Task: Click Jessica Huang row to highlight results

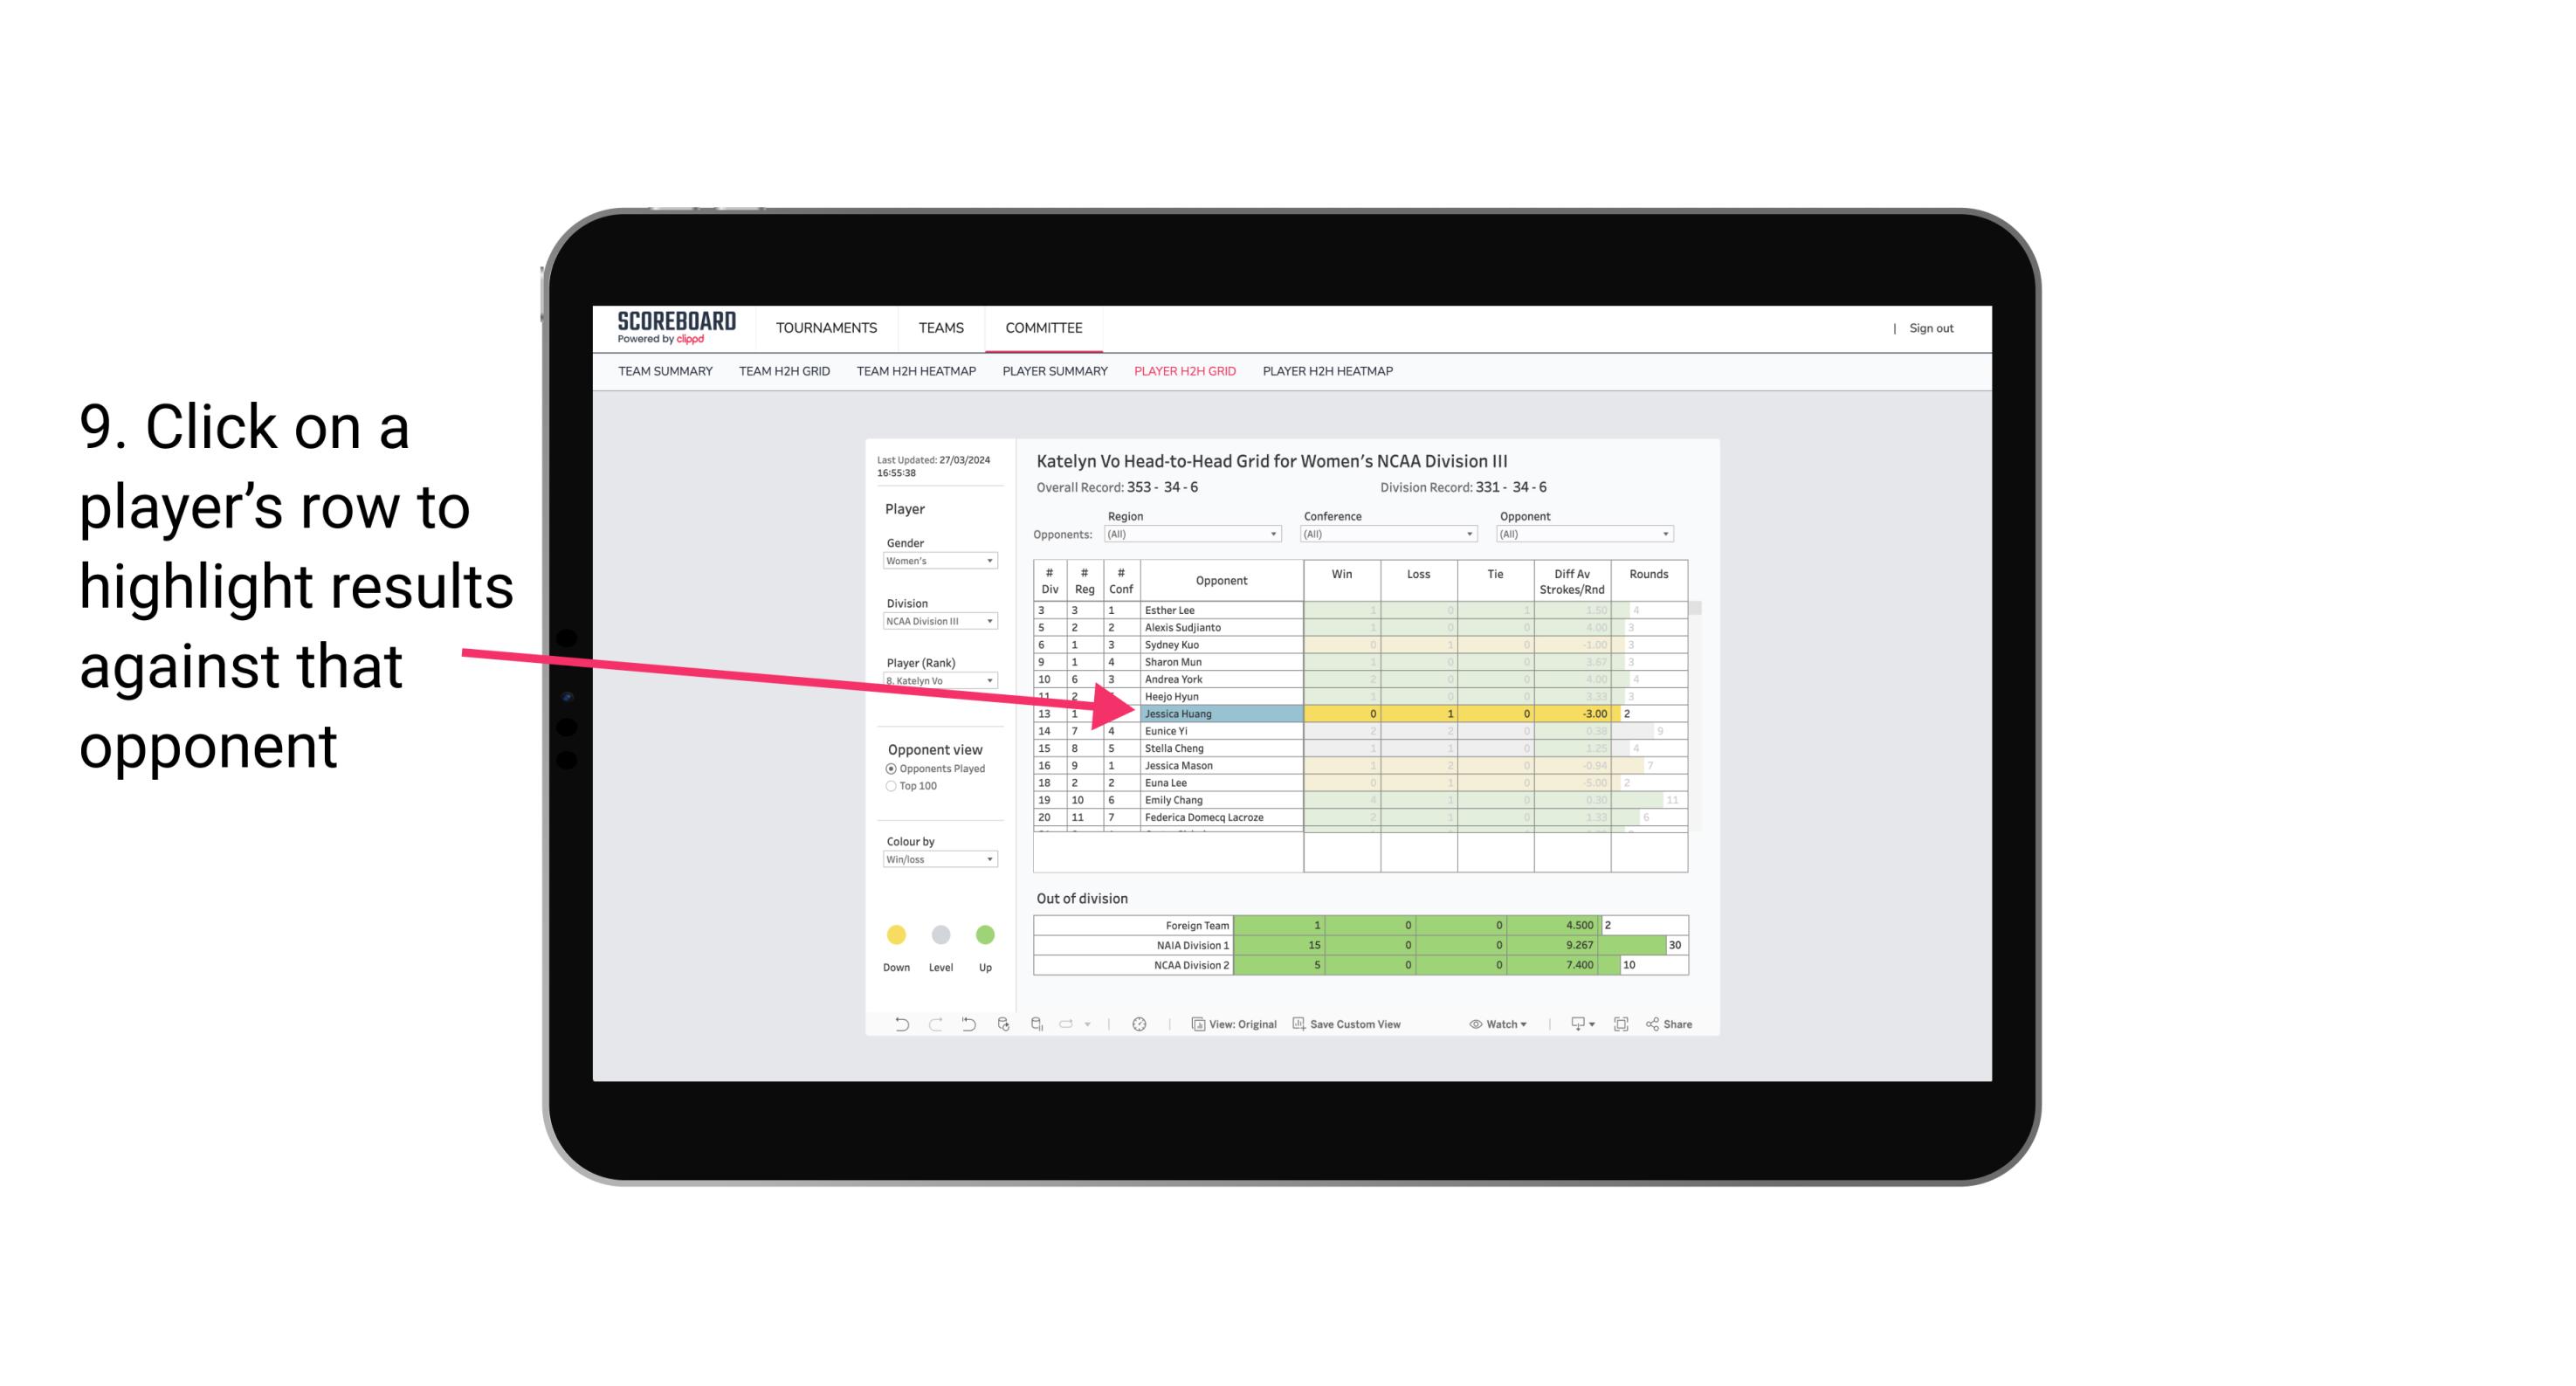Action: coord(1213,714)
